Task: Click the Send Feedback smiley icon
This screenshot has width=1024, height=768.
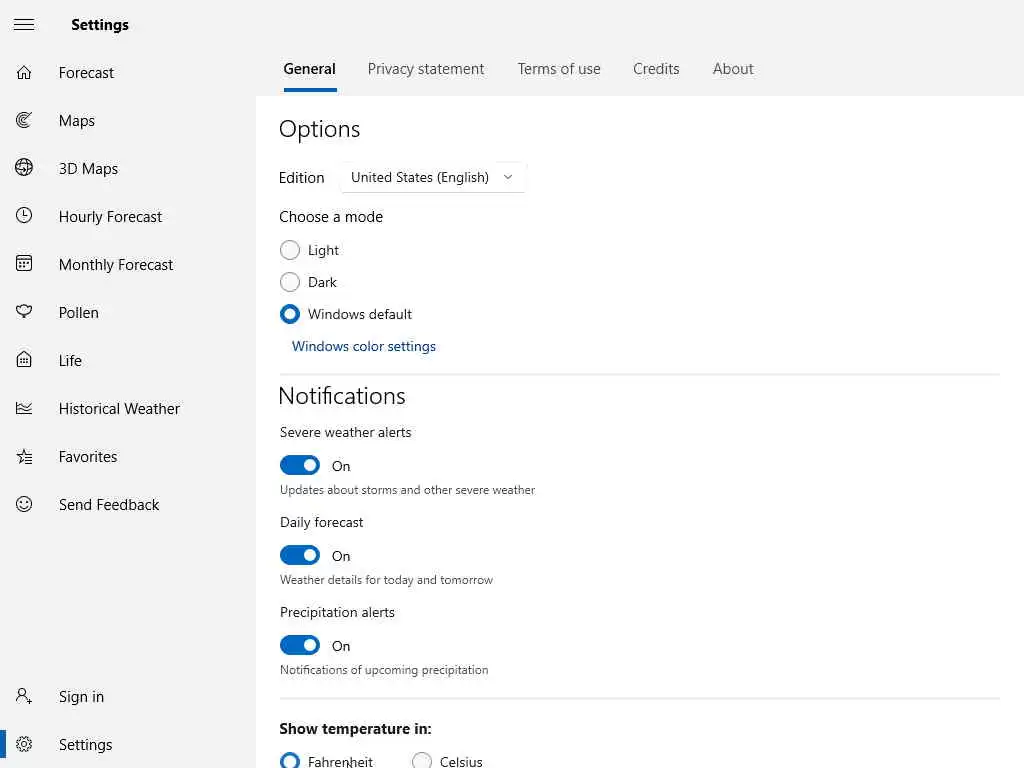Action: point(24,504)
